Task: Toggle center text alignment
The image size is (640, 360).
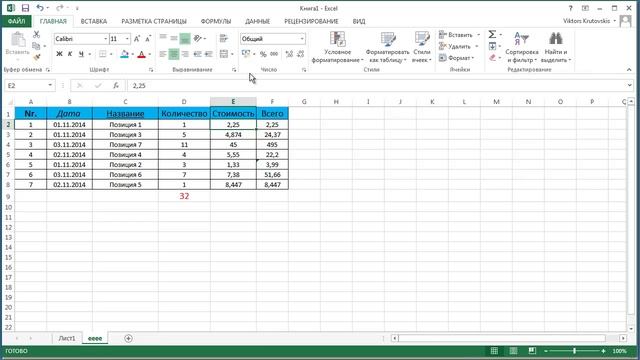Action: [x=174, y=54]
